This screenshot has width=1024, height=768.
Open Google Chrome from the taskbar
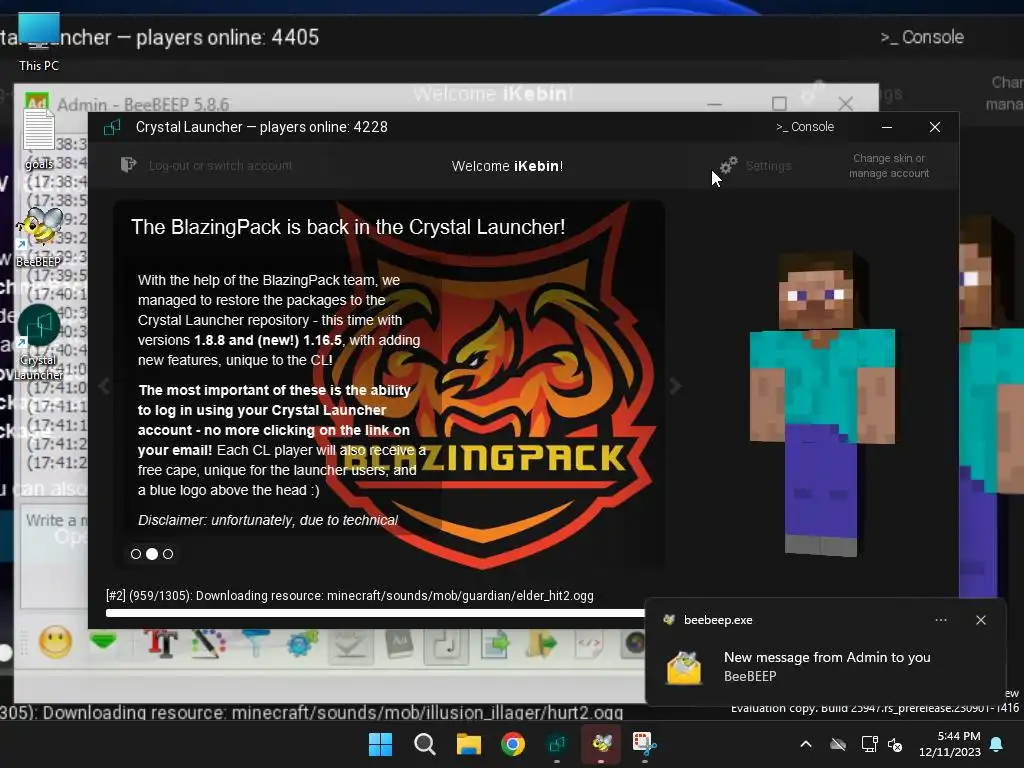(x=513, y=744)
